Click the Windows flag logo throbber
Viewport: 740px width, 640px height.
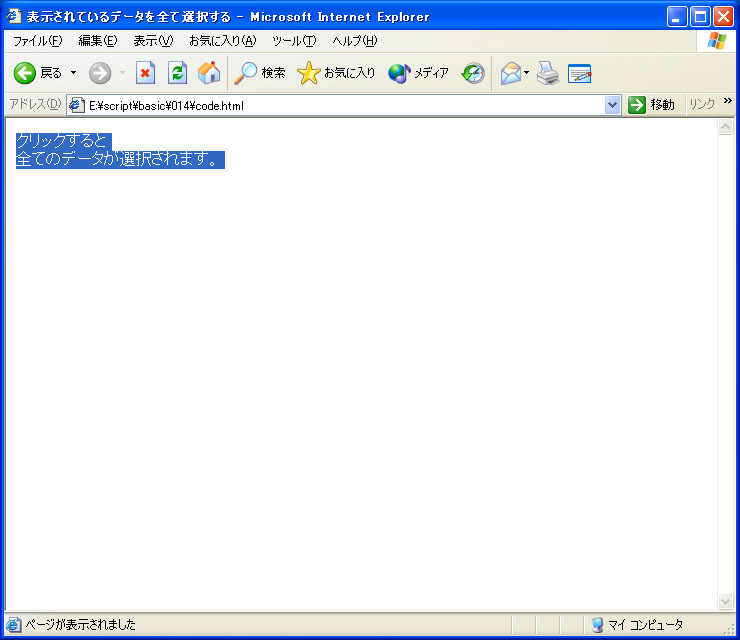[716, 41]
